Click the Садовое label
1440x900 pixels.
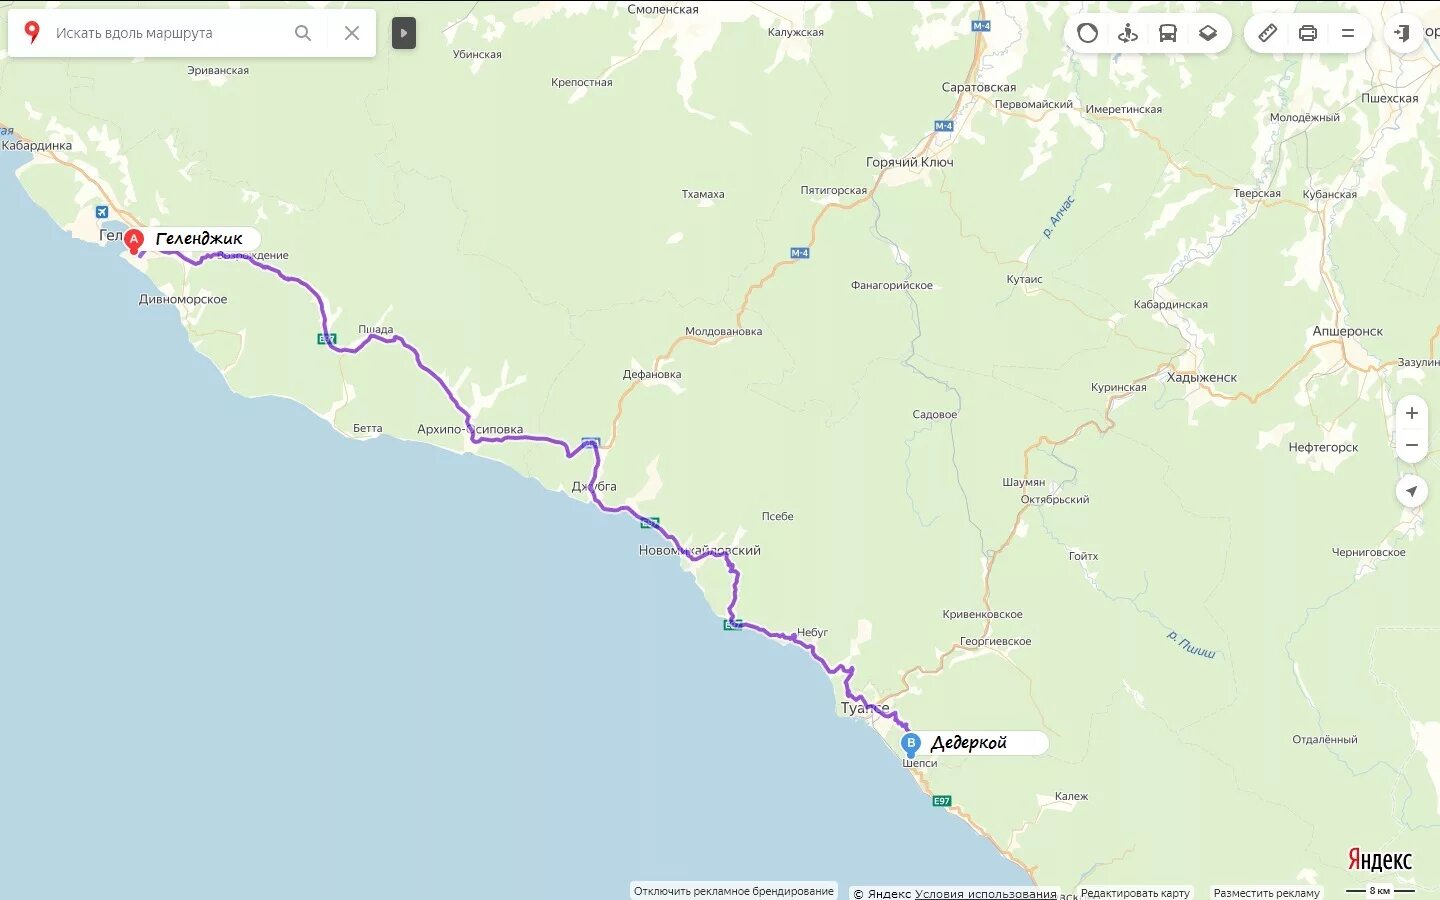[935, 415]
